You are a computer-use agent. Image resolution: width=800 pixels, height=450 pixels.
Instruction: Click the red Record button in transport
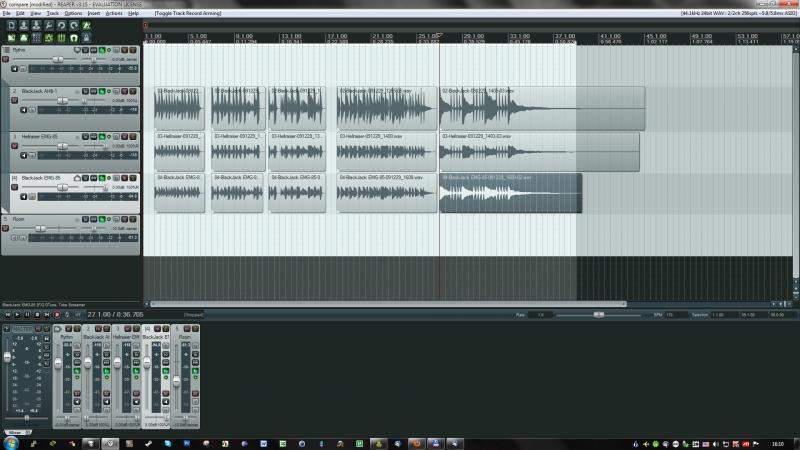click(x=57, y=314)
